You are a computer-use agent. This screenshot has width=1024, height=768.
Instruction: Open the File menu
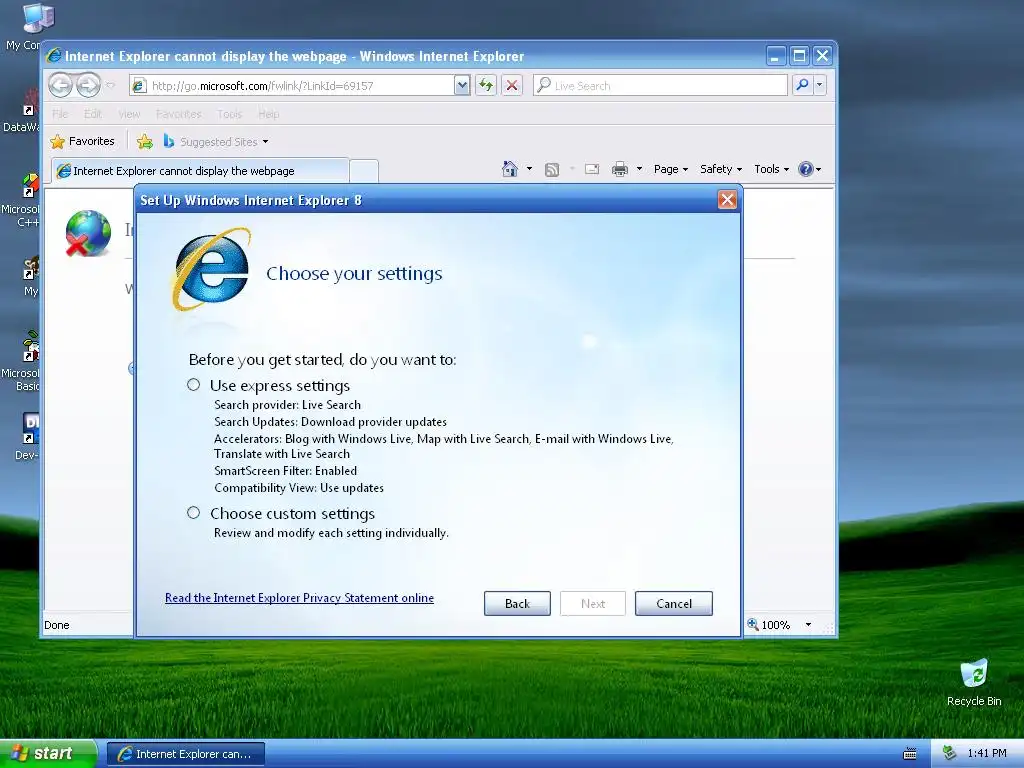[59, 114]
